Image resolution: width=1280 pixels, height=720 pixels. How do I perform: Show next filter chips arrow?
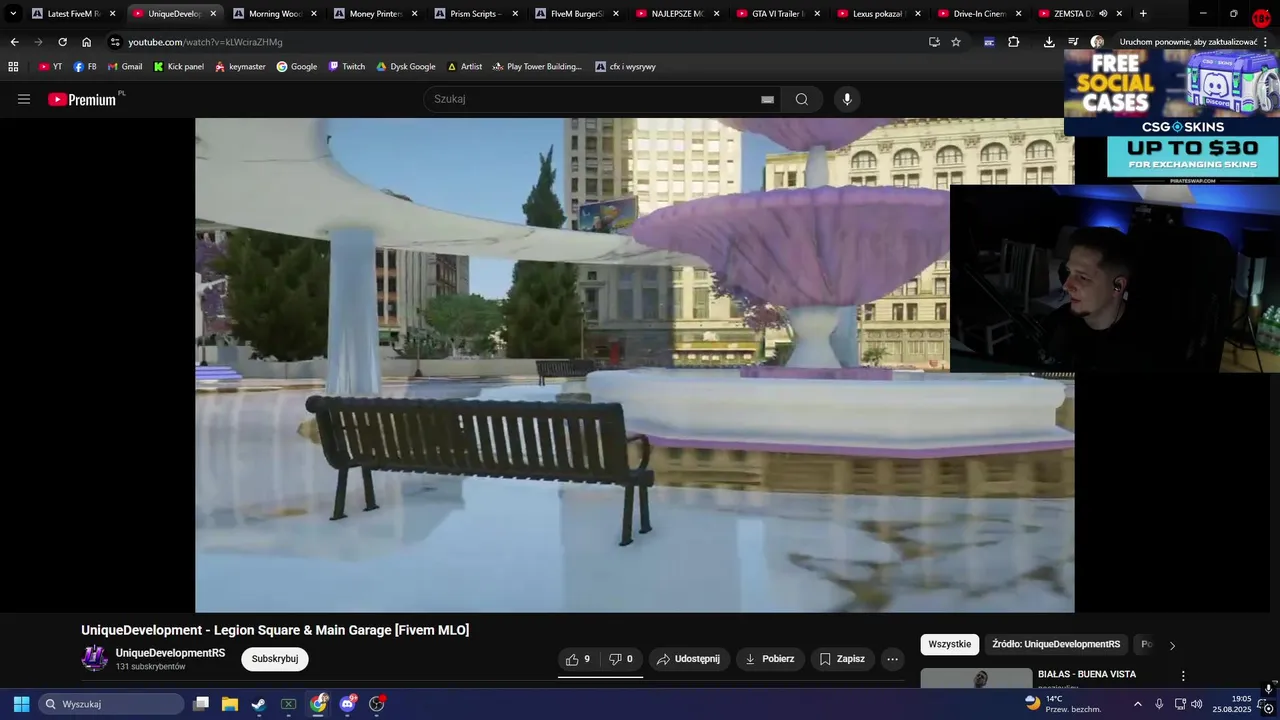point(1172,645)
